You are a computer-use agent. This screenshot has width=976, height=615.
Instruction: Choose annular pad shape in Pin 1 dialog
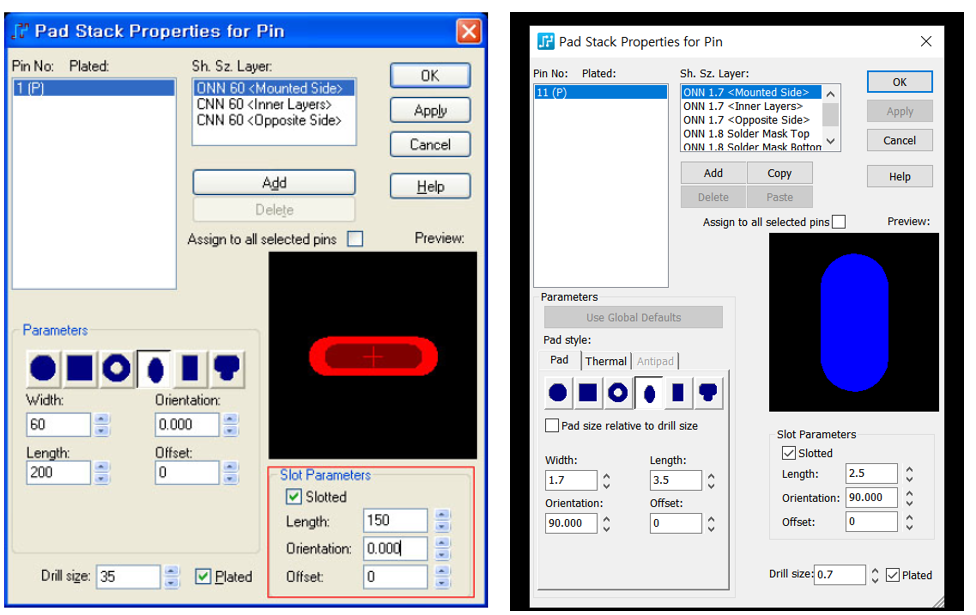117,369
